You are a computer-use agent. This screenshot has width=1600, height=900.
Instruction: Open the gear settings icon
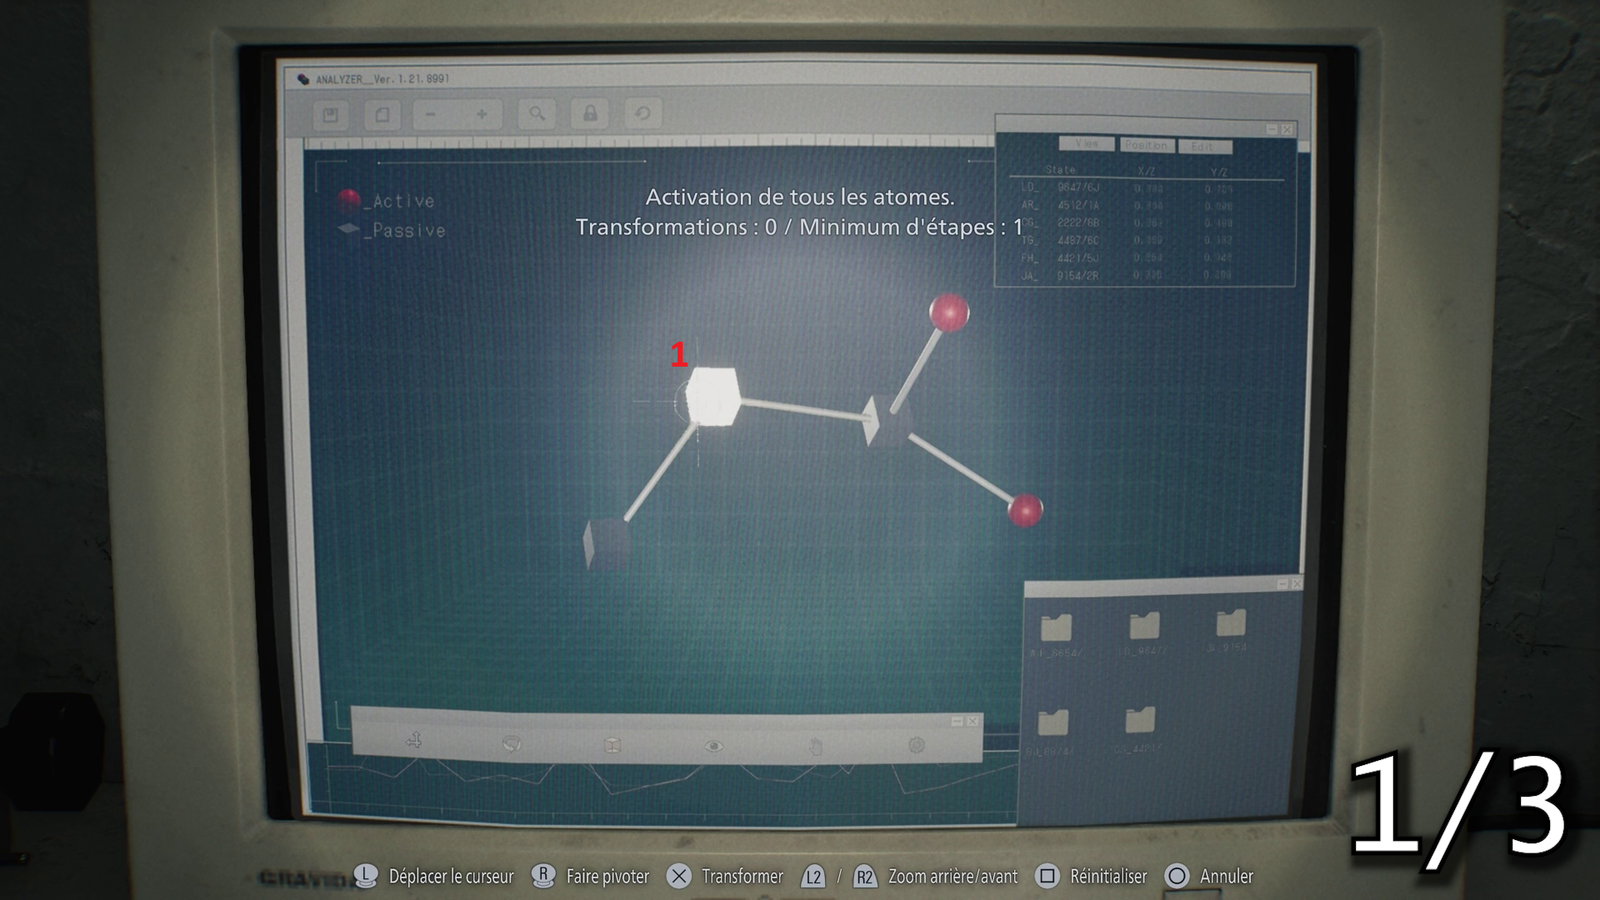(916, 745)
